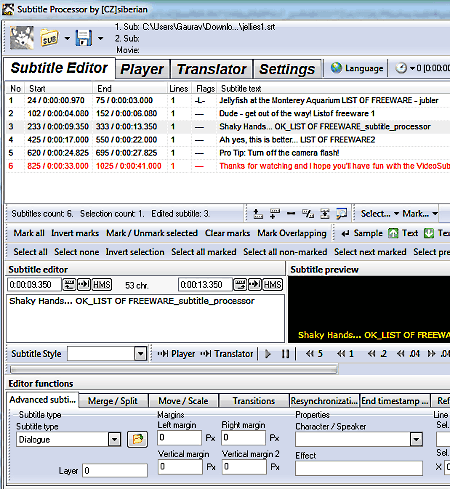The width and height of the screenshot is (450, 489).
Task: Click the playback position slider bar
Action: [174, 369]
